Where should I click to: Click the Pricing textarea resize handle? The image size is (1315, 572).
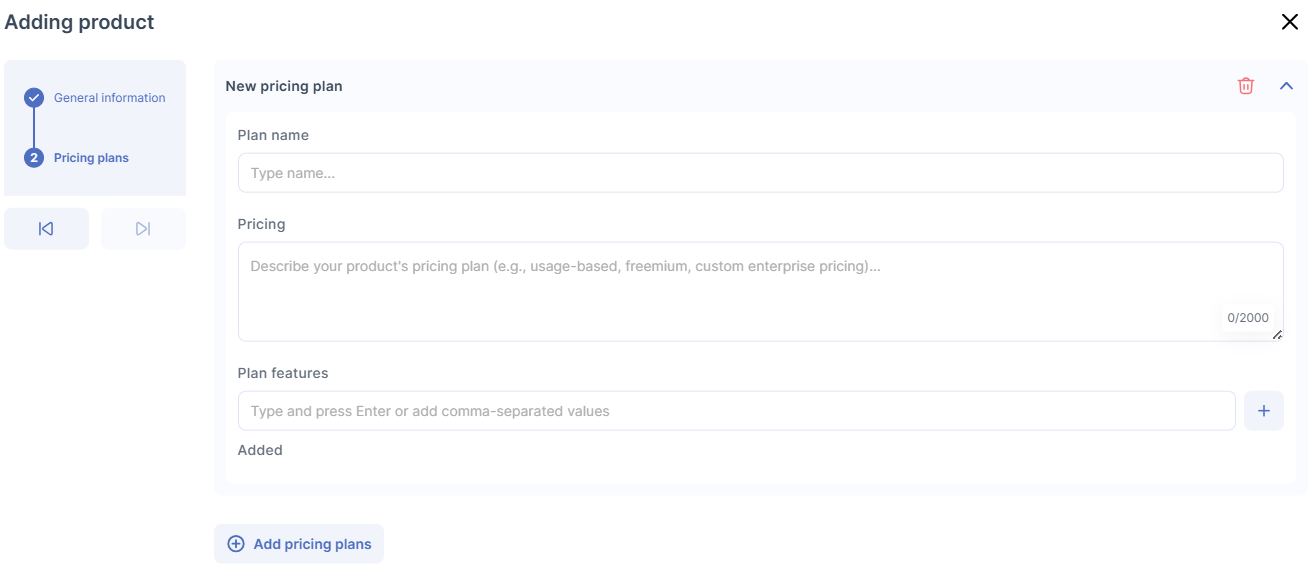[x=1277, y=335]
